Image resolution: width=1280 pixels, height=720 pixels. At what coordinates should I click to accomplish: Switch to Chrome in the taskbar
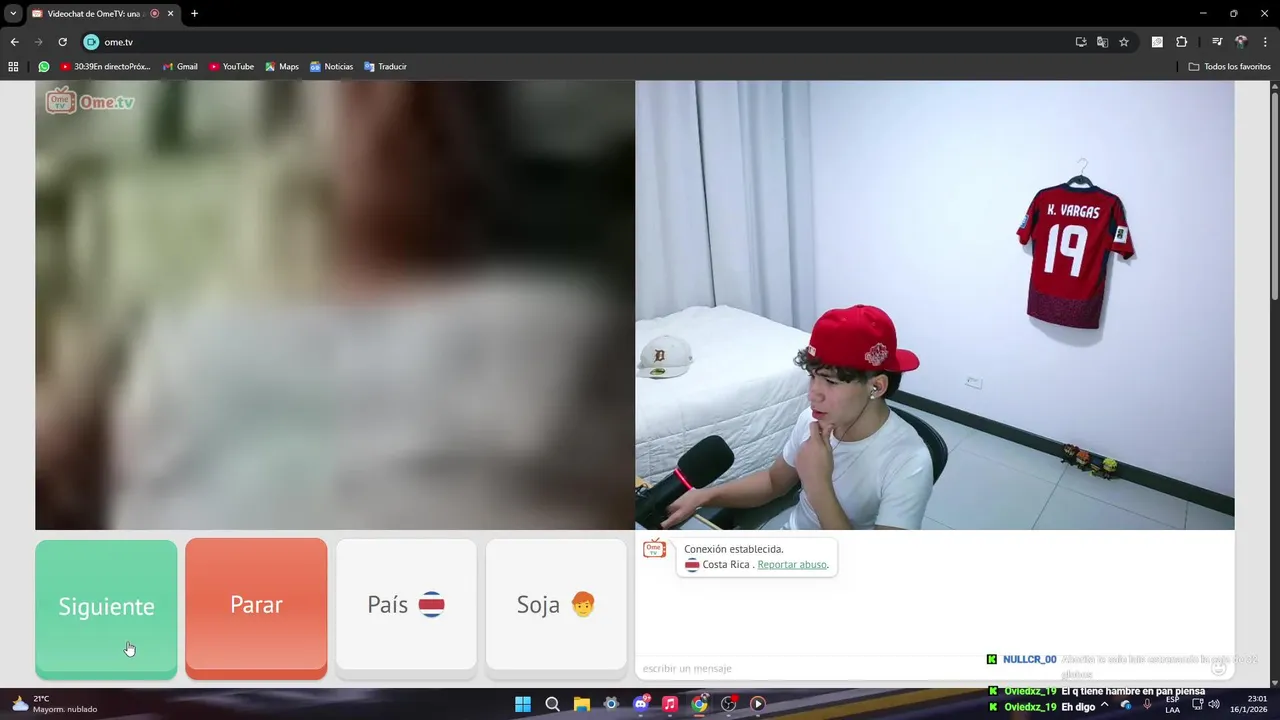(699, 704)
